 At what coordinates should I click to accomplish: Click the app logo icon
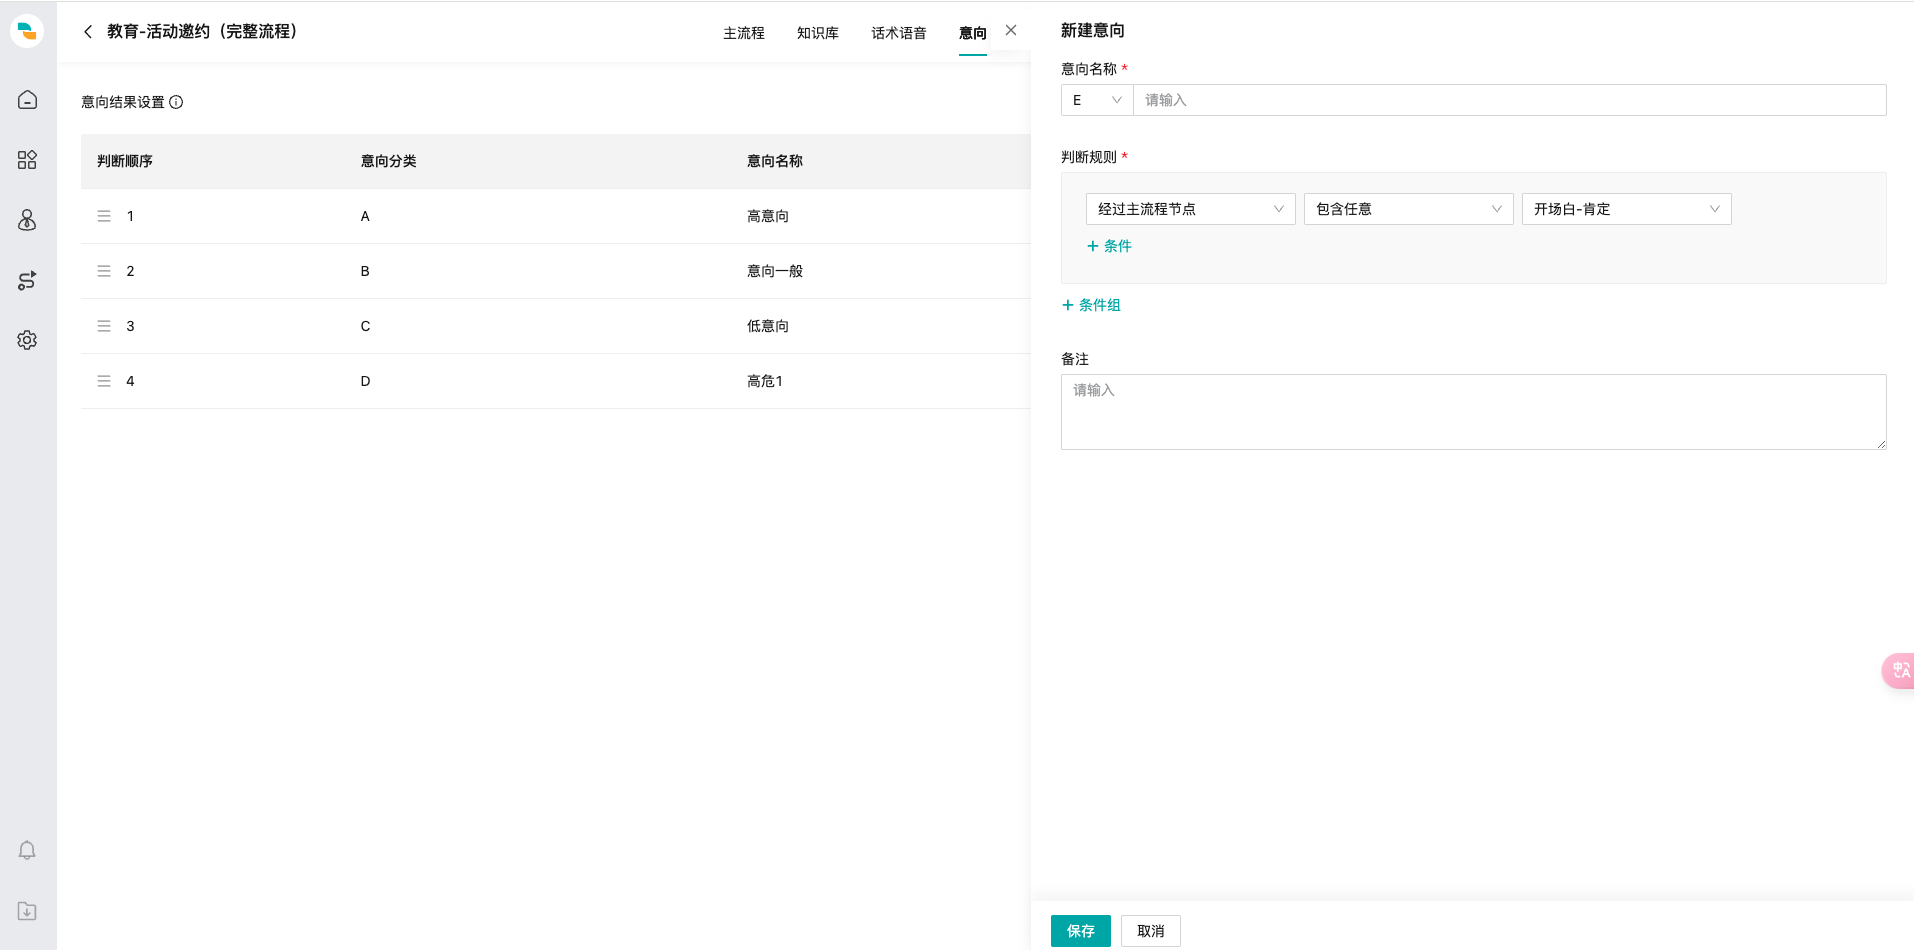tap(27, 31)
